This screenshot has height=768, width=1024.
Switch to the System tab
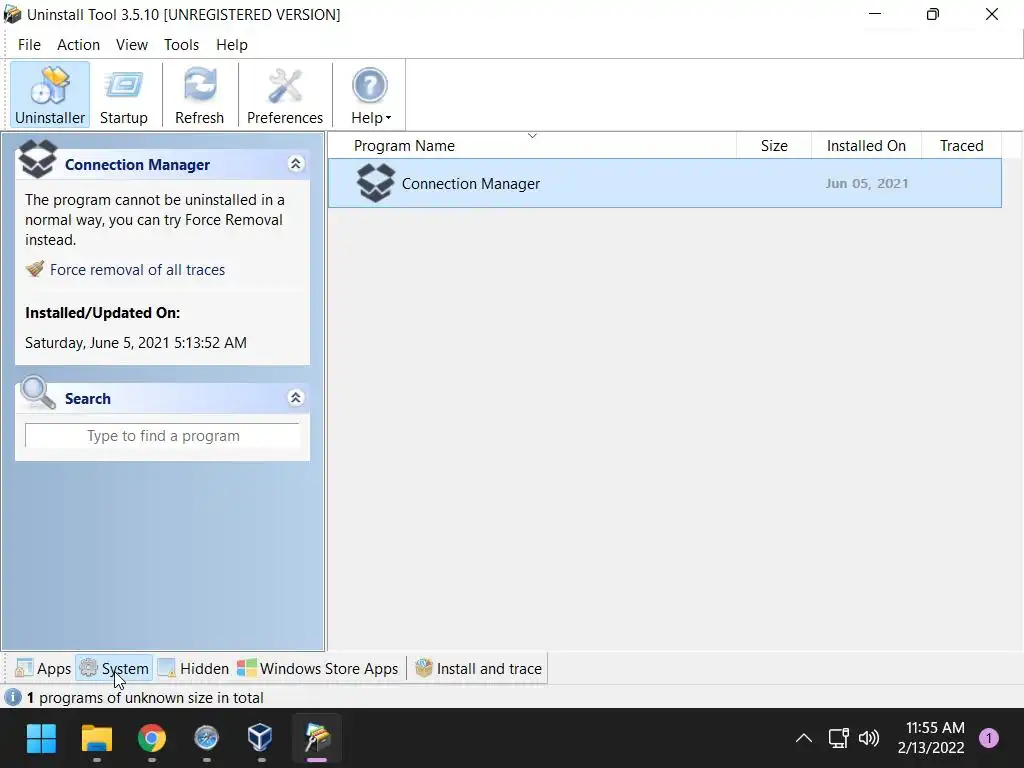click(114, 669)
